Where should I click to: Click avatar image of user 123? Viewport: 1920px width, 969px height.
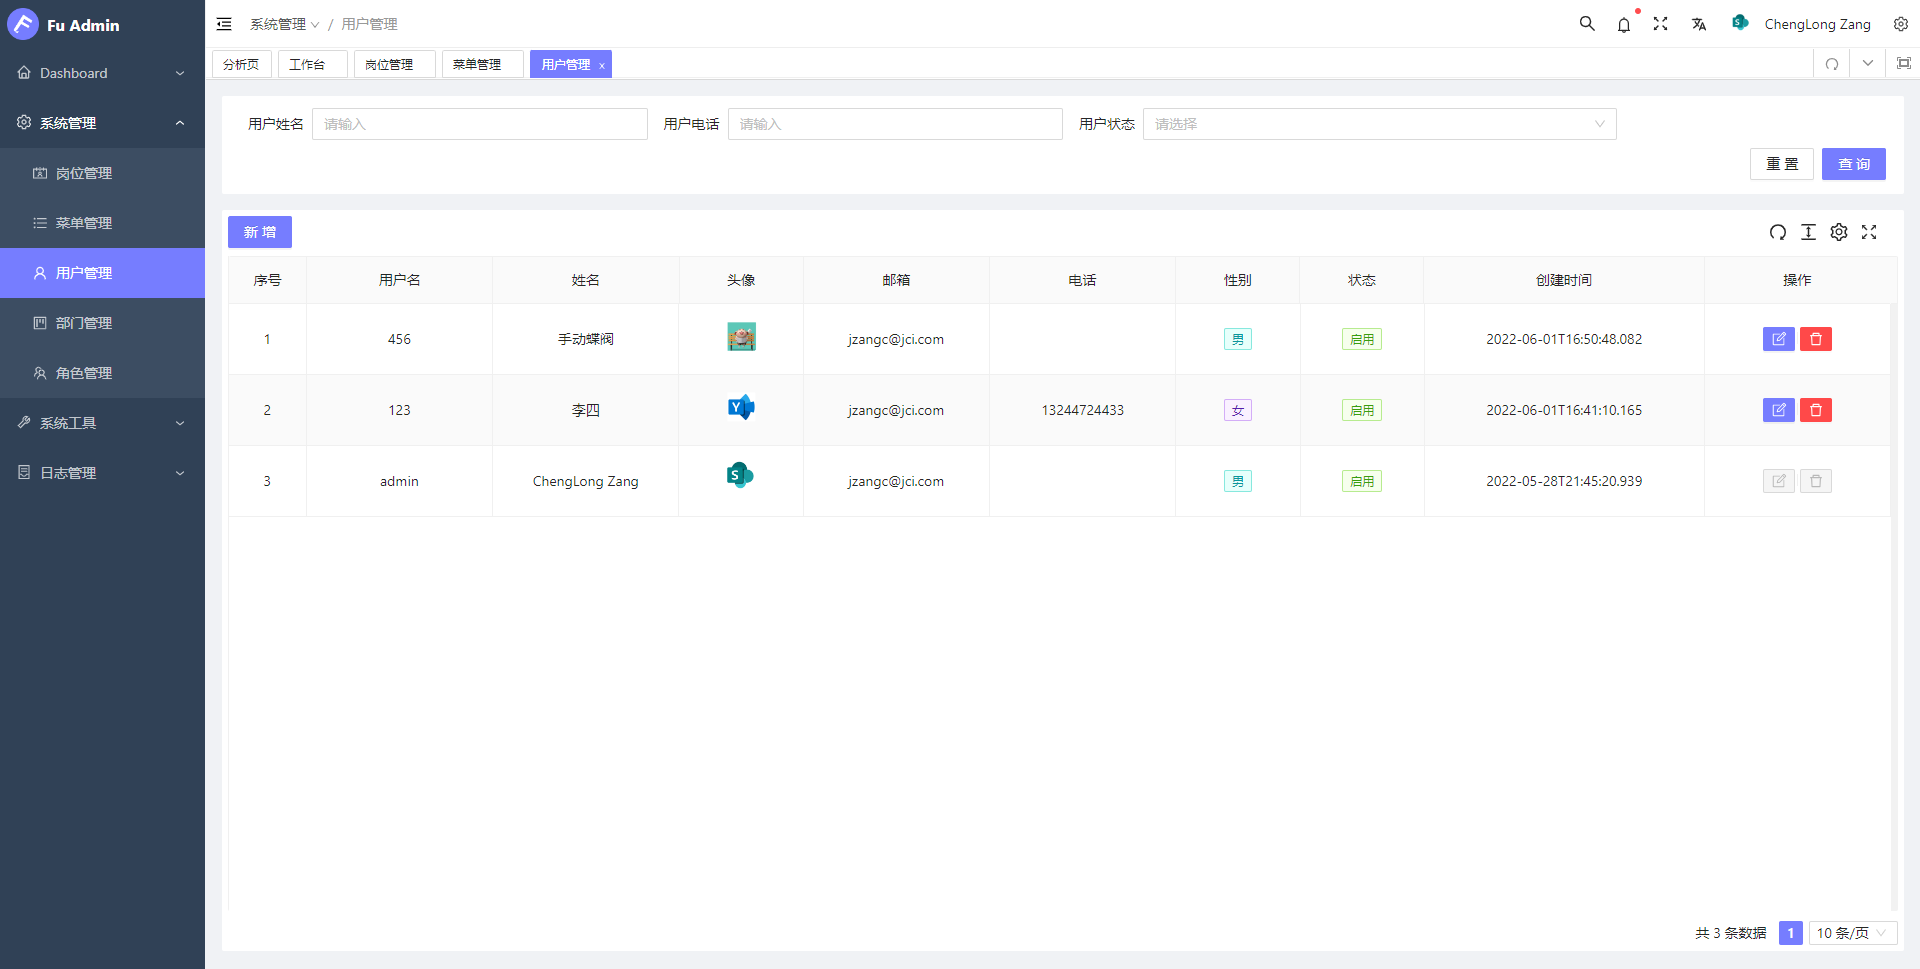click(x=741, y=407)
